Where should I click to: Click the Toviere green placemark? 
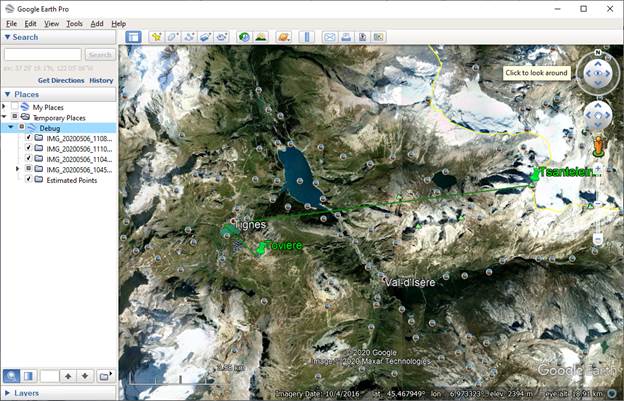click(261, 249)
